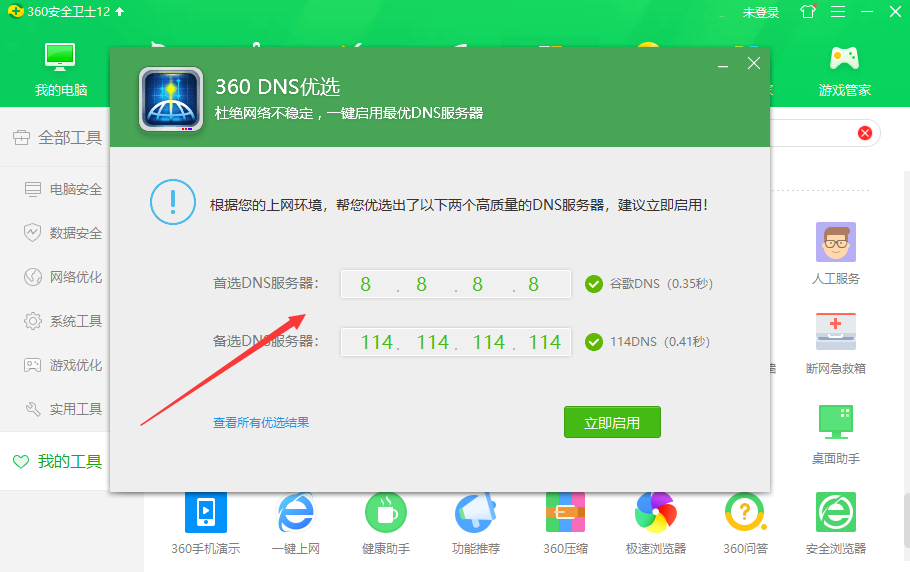Open 极速浏览器 tool

point(656,524)
